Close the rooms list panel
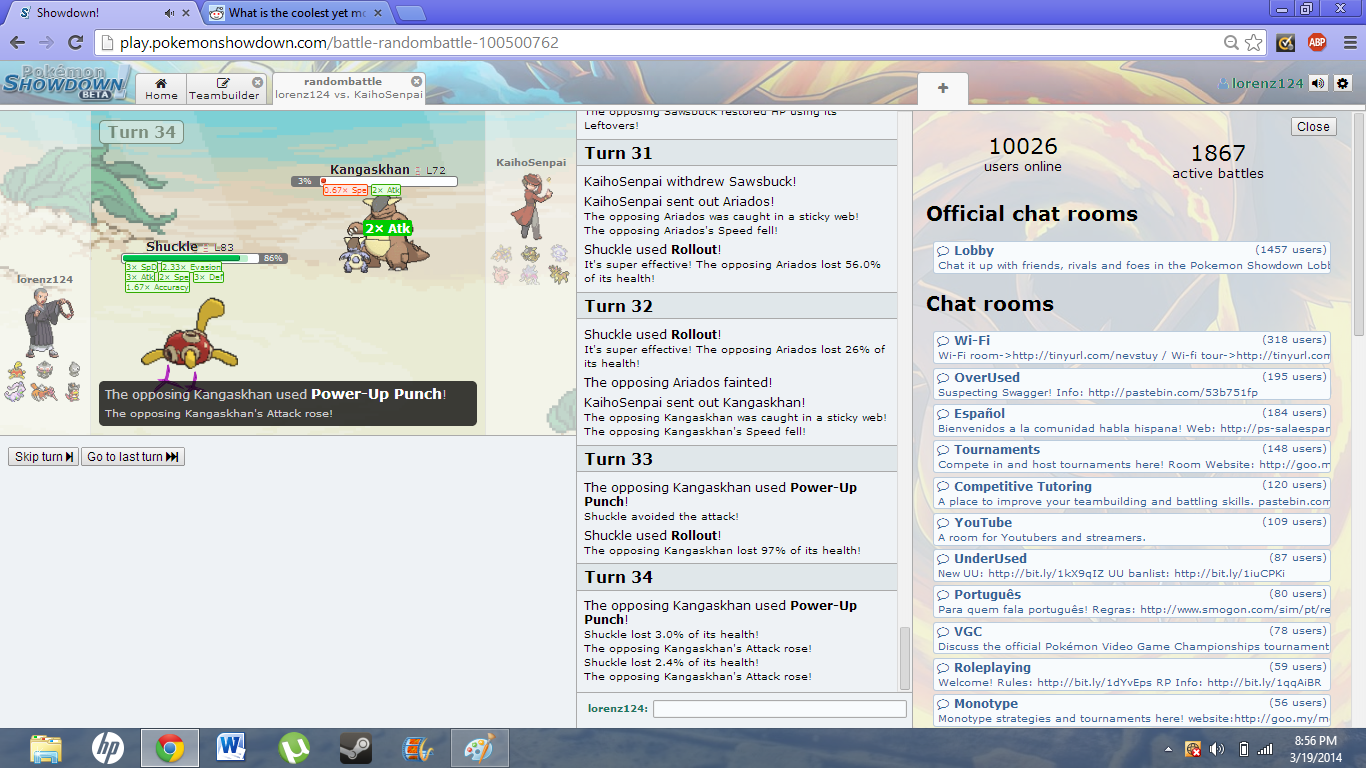Screen dimensions: 1366x768 click(x=1313, y=127)
